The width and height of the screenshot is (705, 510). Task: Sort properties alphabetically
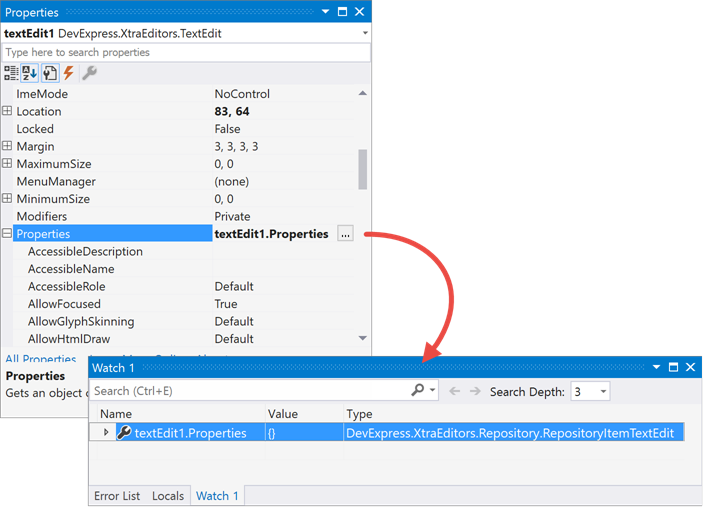pyautogui.click(x=30, y=73)
